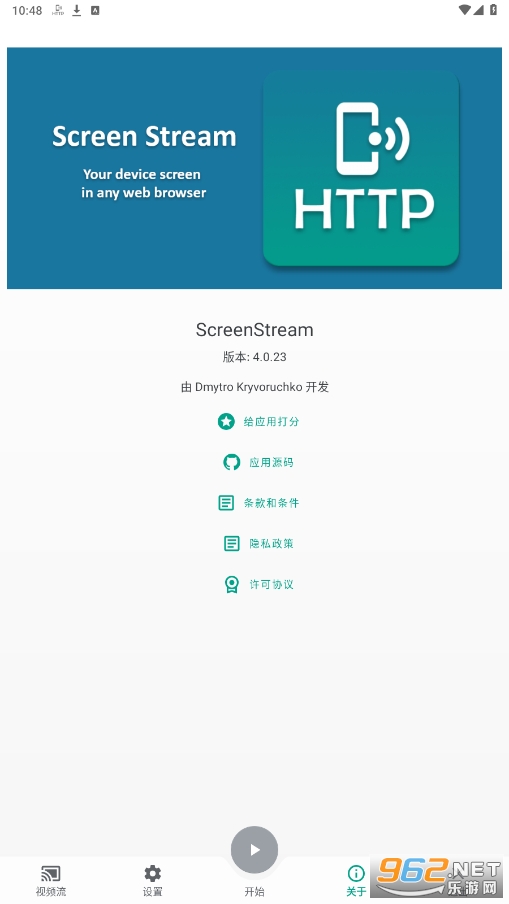Tap the ribbon badge icon beside 许可协议
509x904 pixels.
[x=232, y=584]
